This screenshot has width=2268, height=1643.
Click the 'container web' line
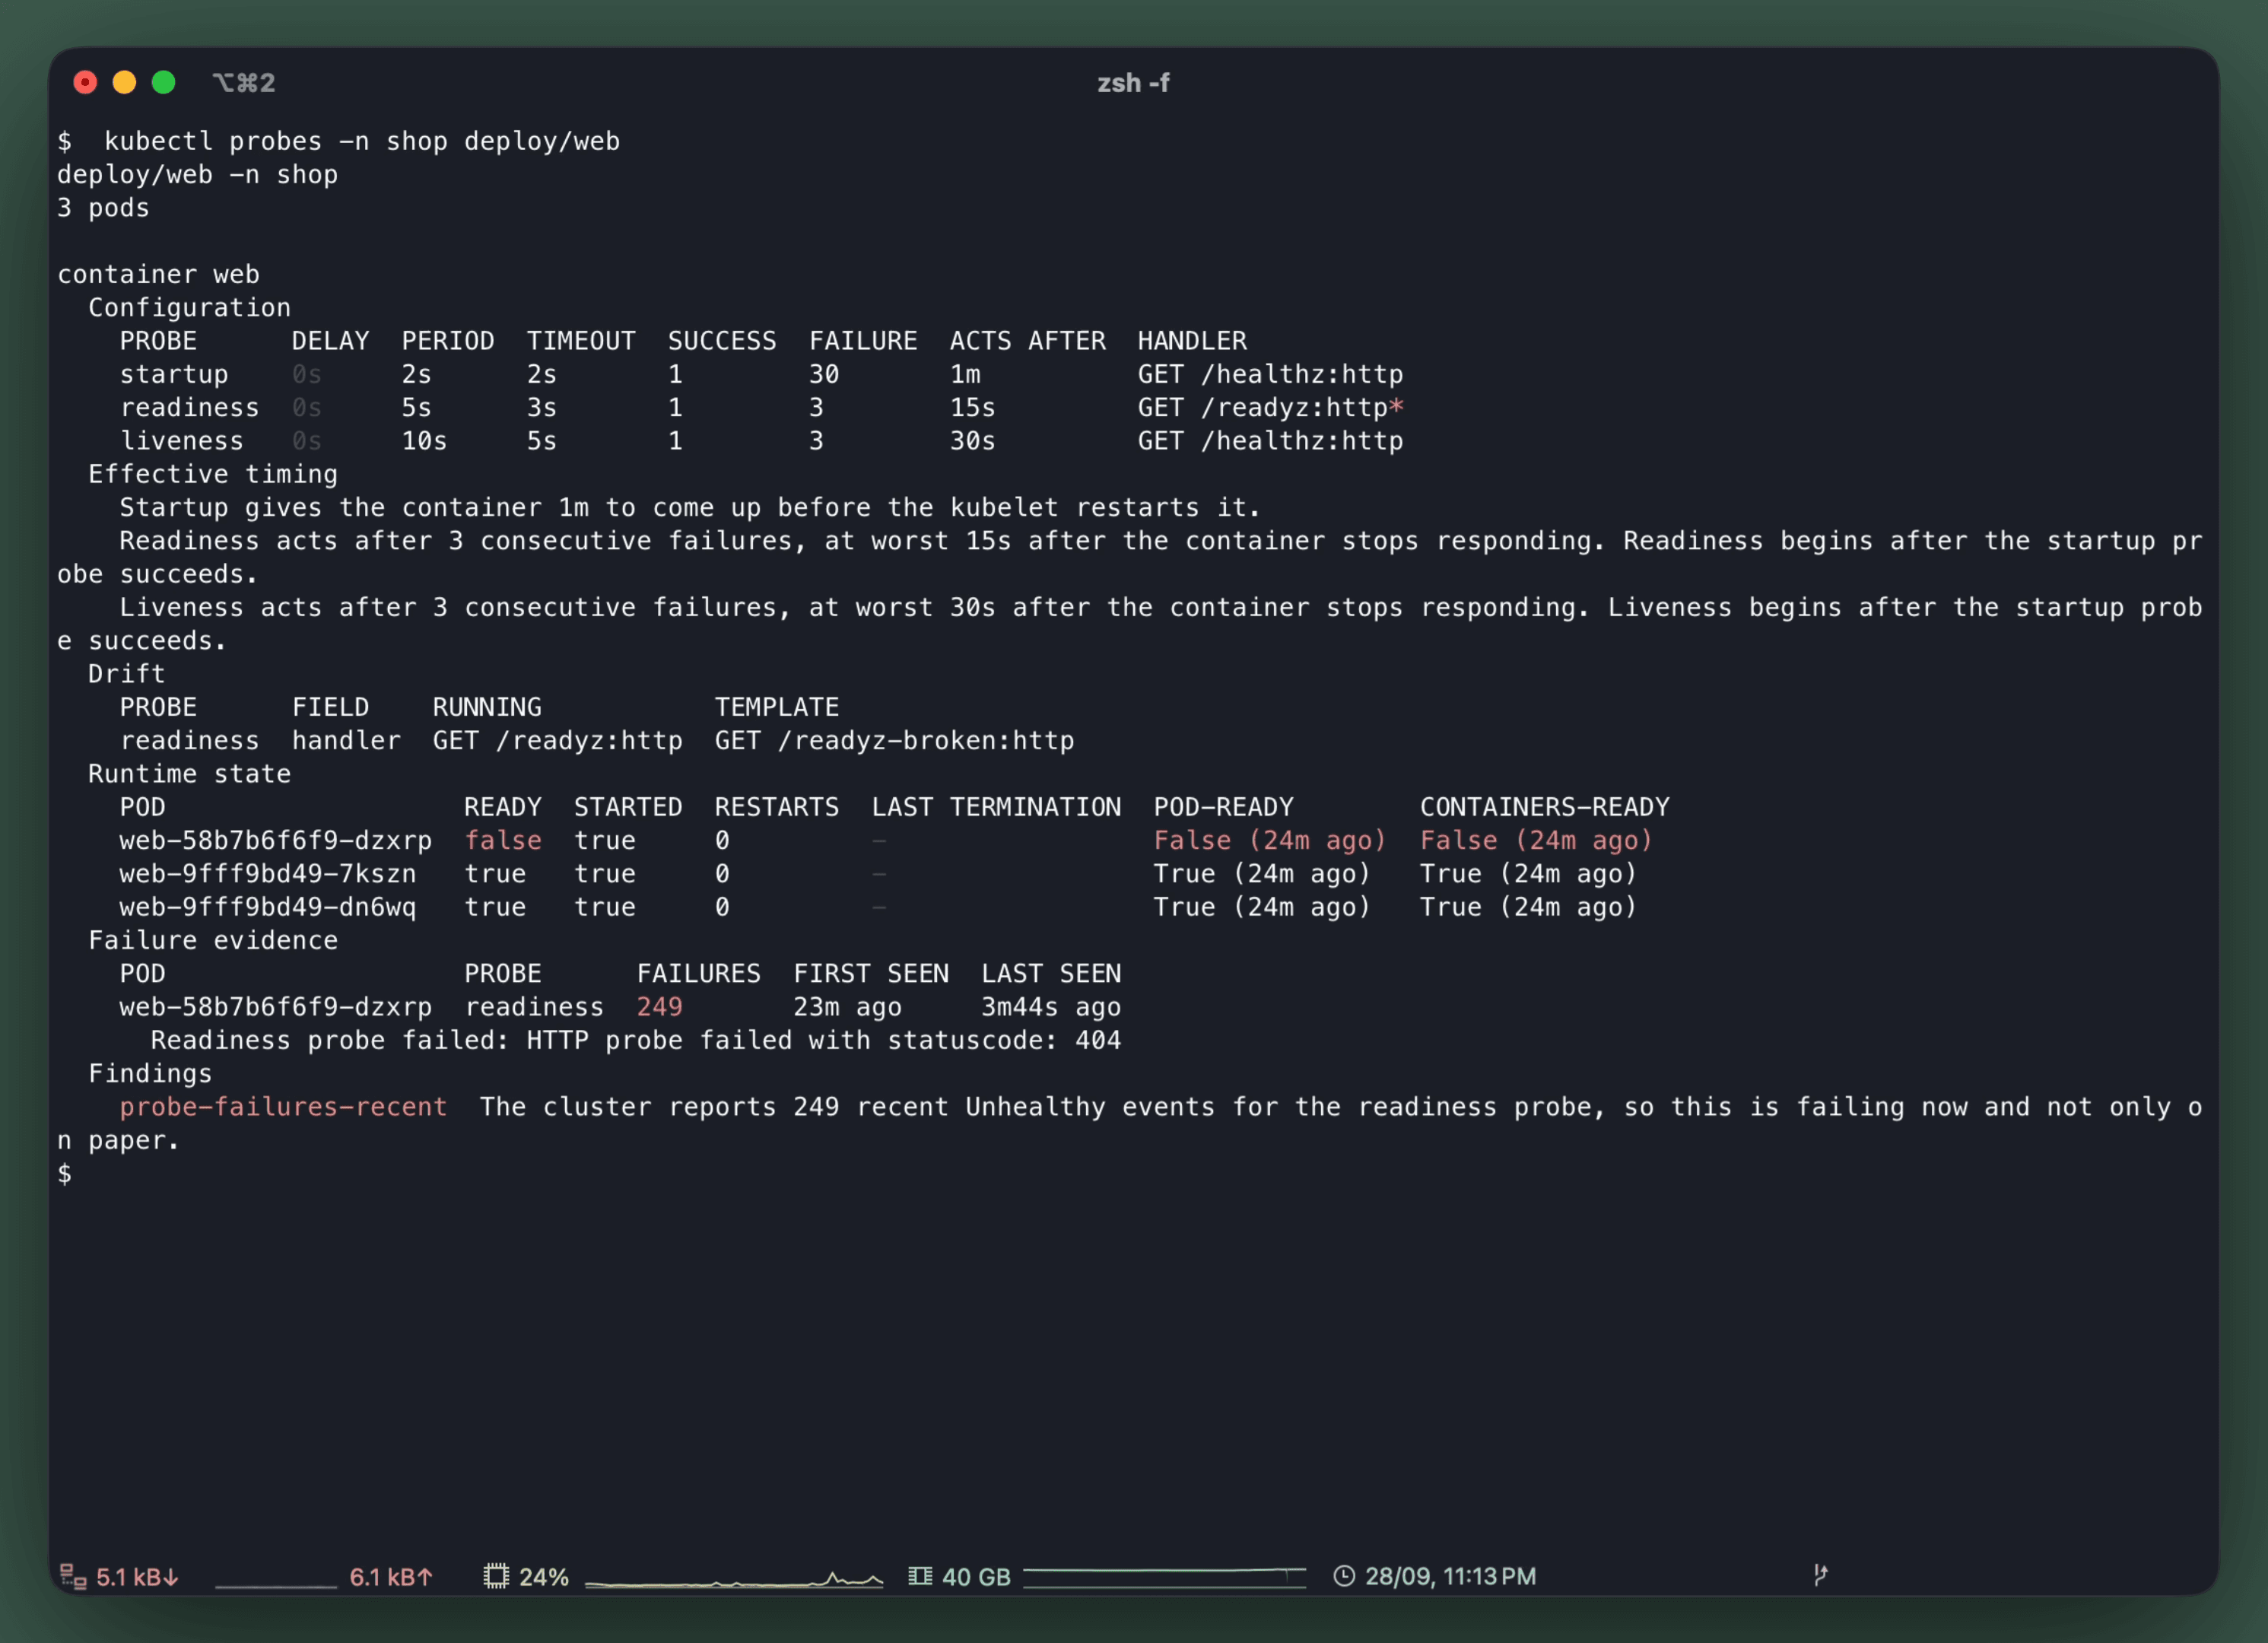[x=158, y=274]
